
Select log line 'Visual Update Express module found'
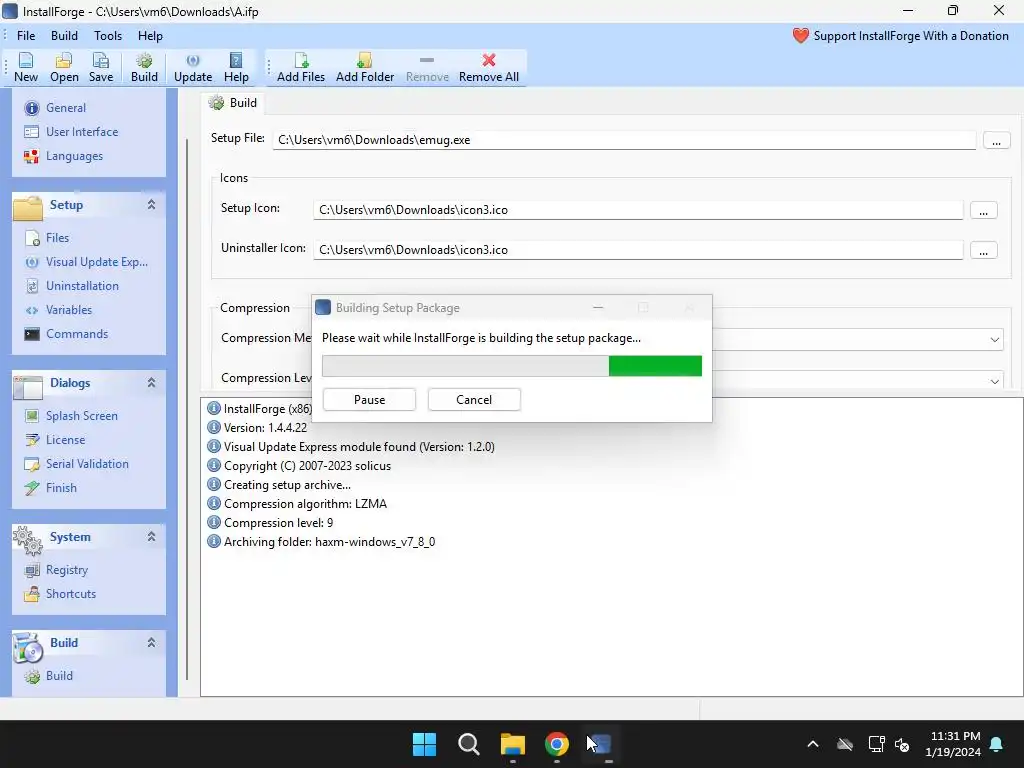click(351, 447)
